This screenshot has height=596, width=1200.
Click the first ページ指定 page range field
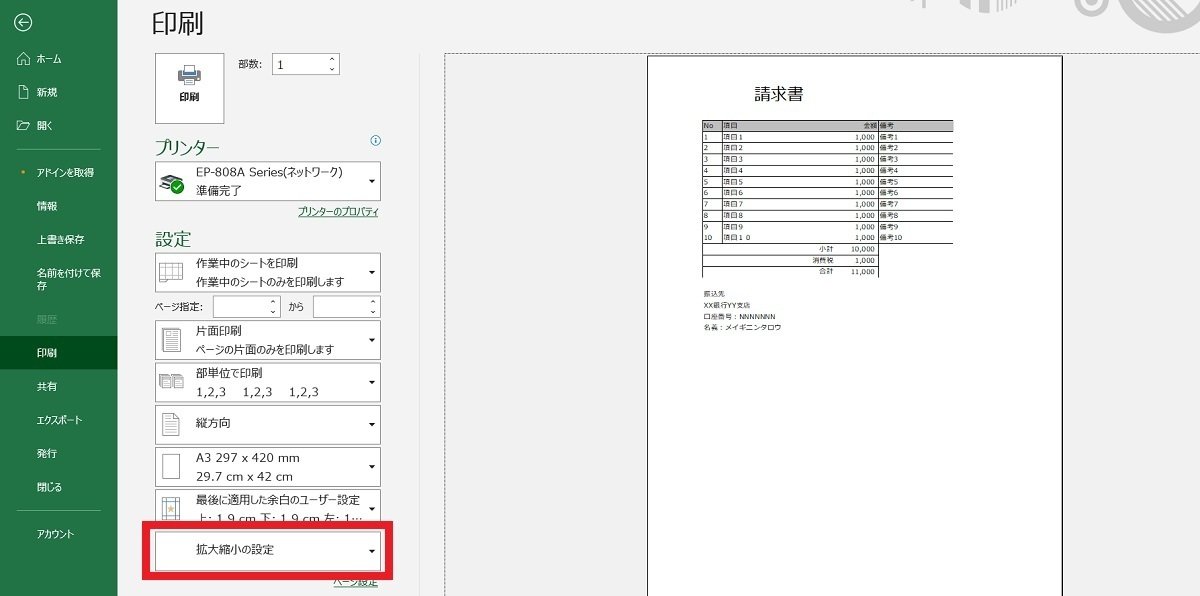coord(240,306)
